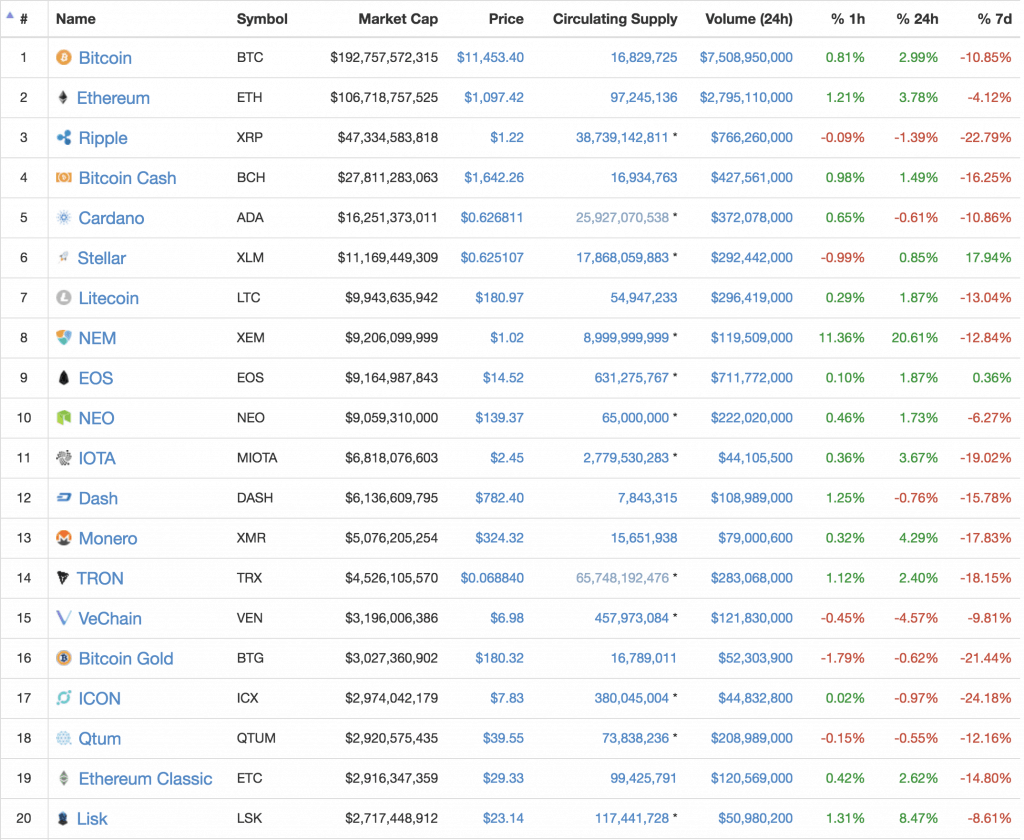Screen dimensions: 1024x840
Task: Open the Ethereum name link
Action: [113, 98]
